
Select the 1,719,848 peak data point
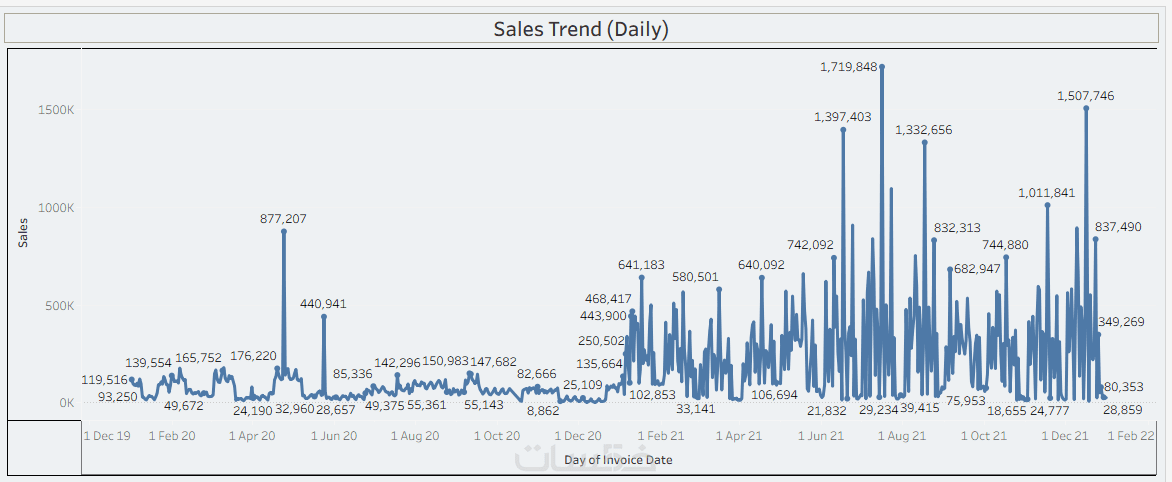(881, 67)
